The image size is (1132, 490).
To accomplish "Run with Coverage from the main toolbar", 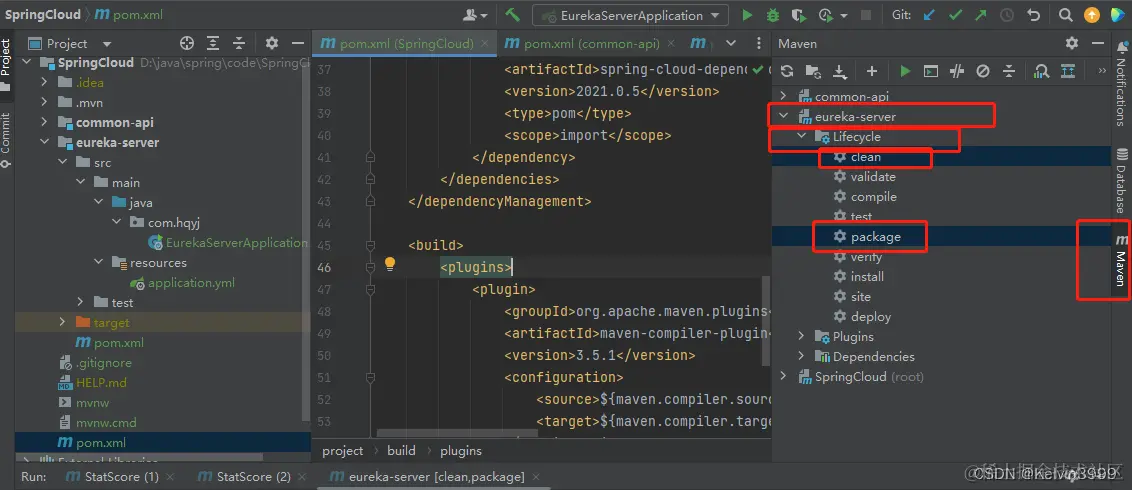I will pos(797,14).
